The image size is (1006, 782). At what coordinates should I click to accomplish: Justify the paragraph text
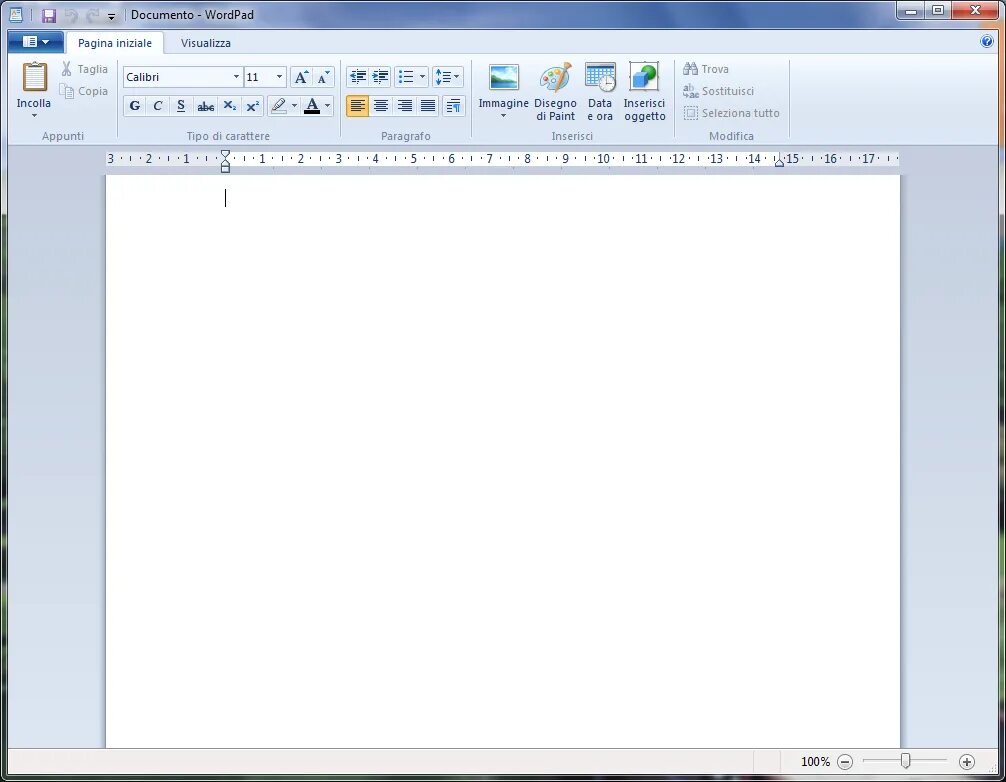coord(428,106)
